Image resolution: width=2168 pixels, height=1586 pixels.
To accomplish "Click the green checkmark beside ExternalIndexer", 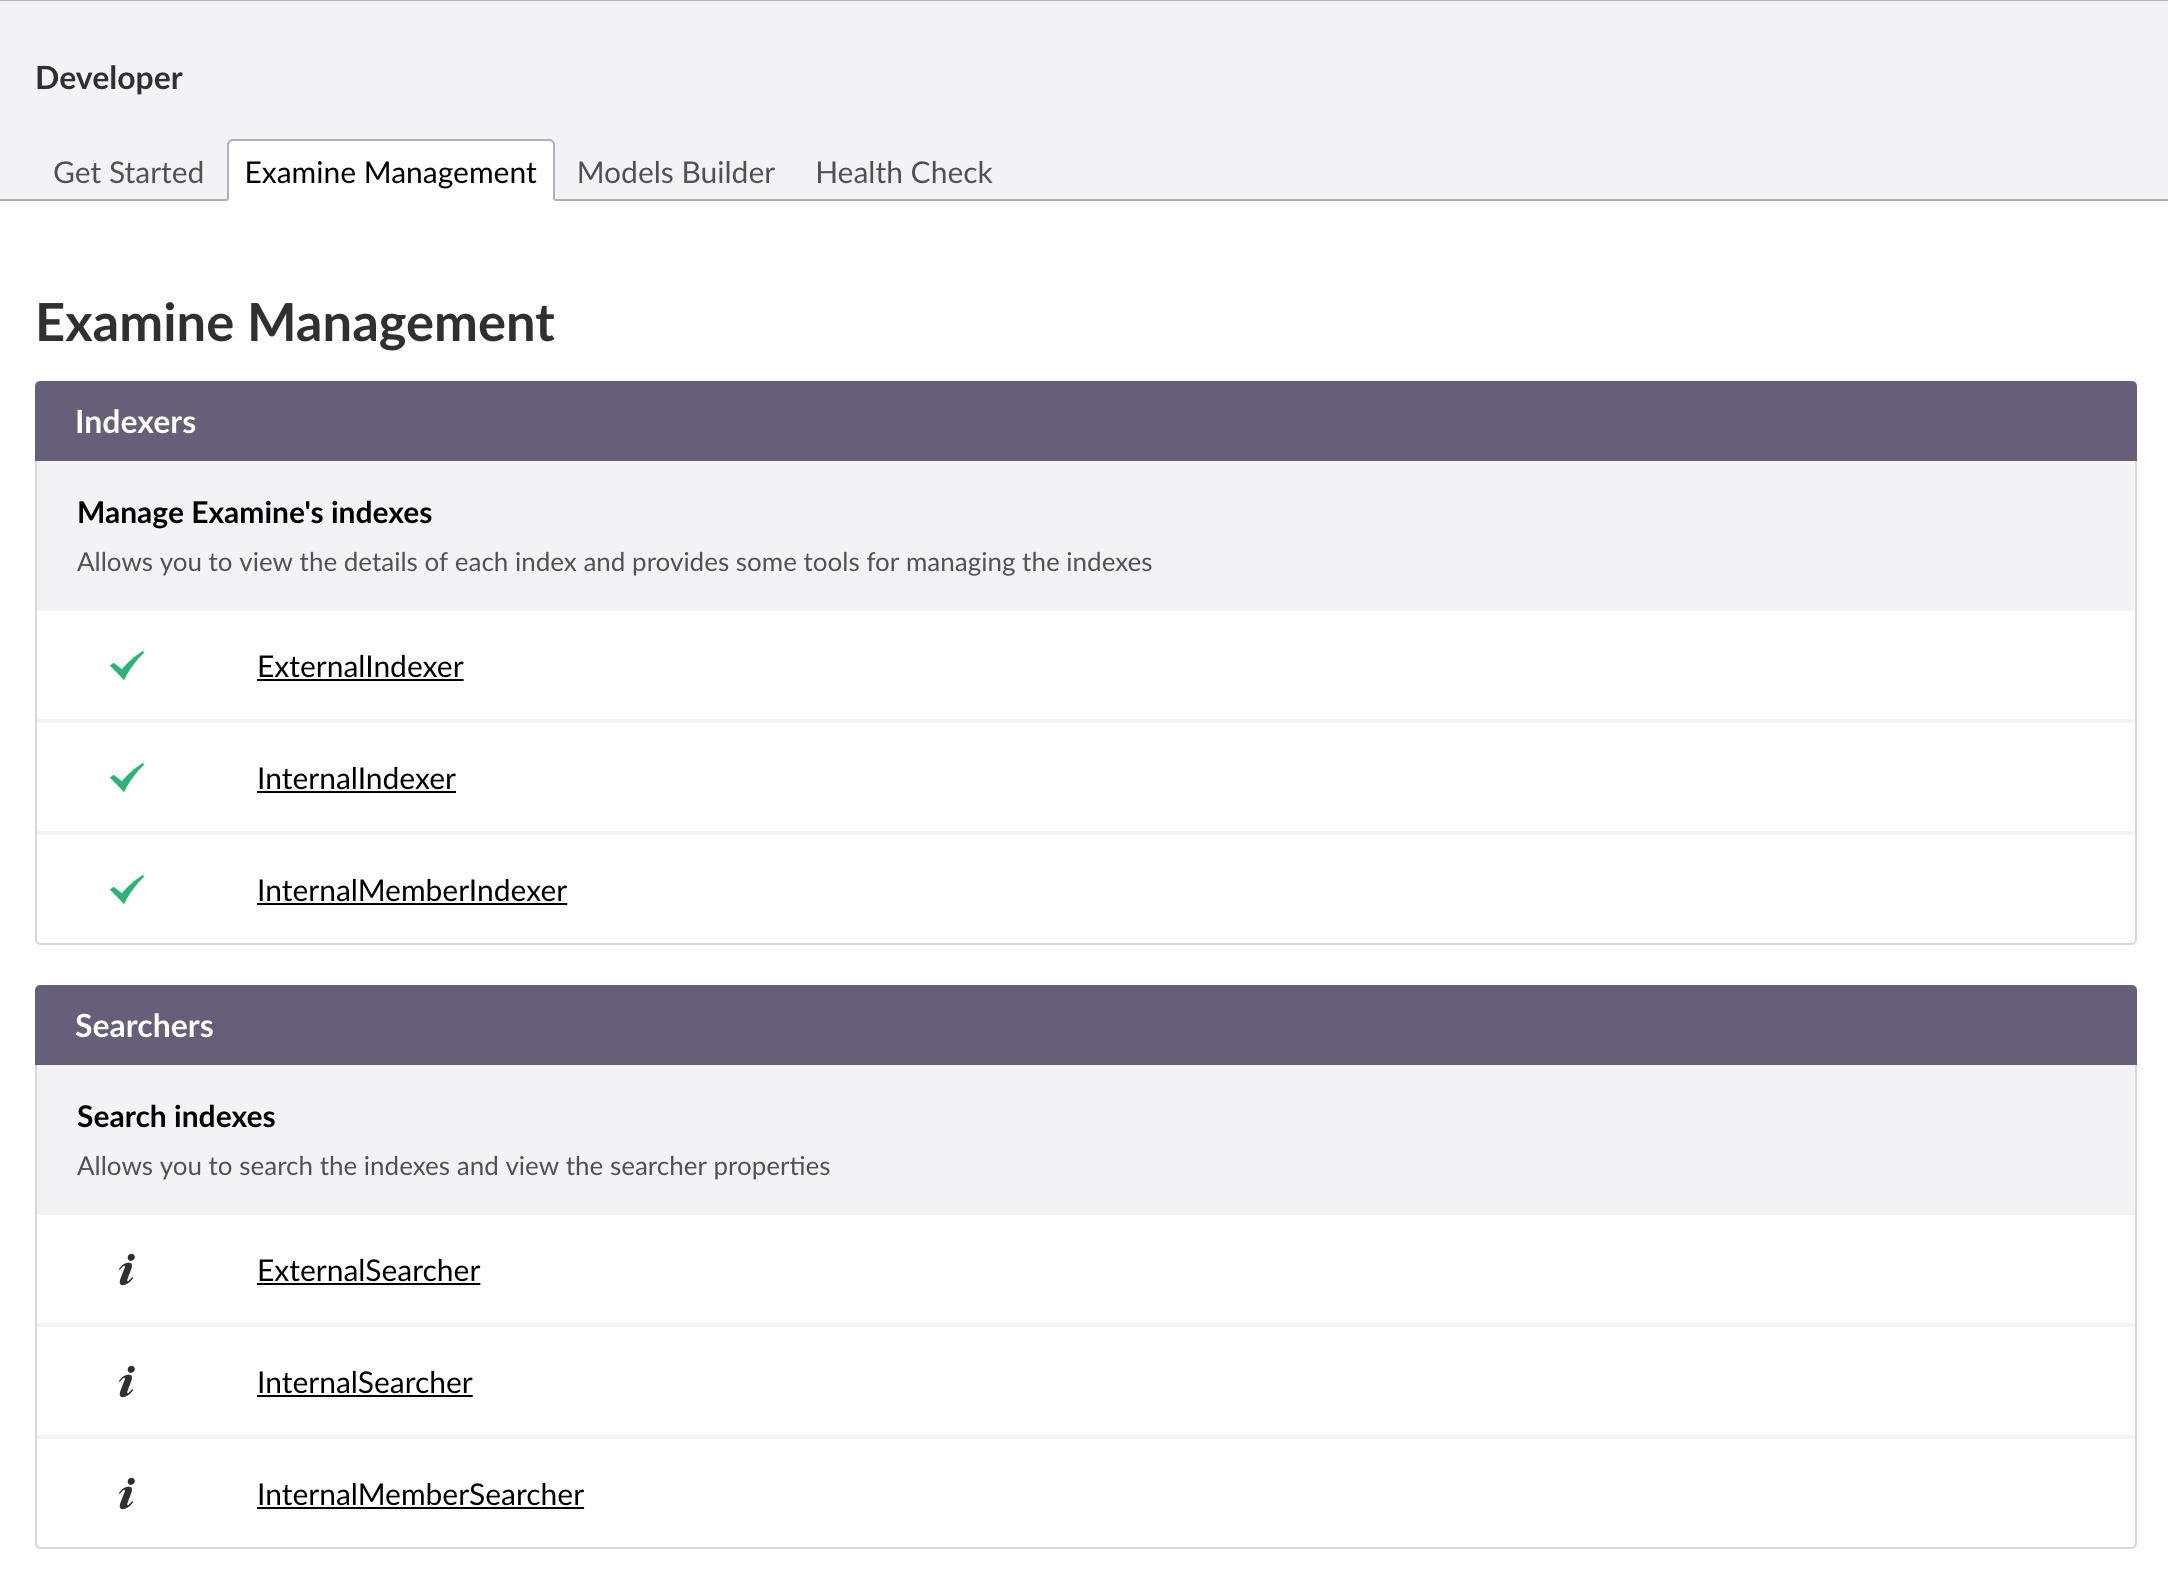I will [x=127, y=666].
